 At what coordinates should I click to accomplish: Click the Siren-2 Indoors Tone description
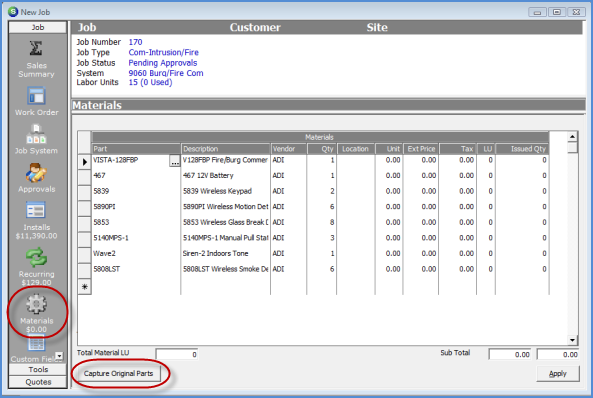coord(226,253)
